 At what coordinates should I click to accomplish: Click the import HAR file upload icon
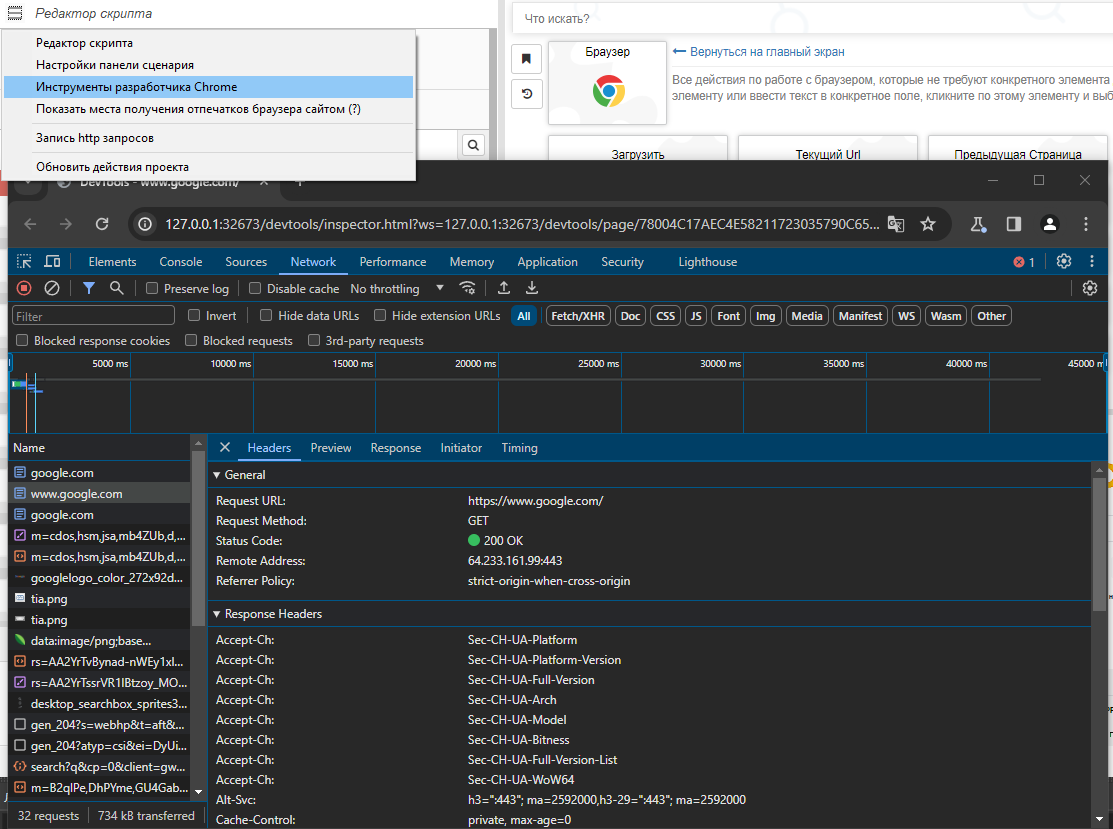(504, 288)
